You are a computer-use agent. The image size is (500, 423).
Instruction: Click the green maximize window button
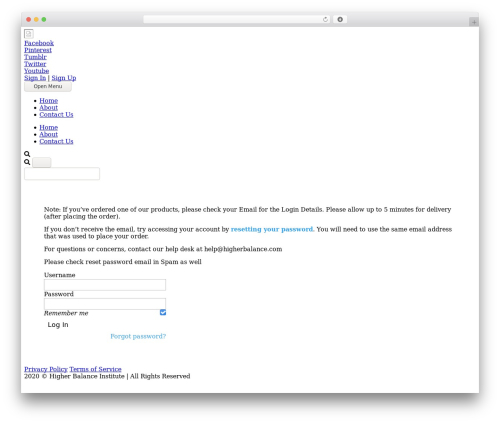click(x=44, y=20)
